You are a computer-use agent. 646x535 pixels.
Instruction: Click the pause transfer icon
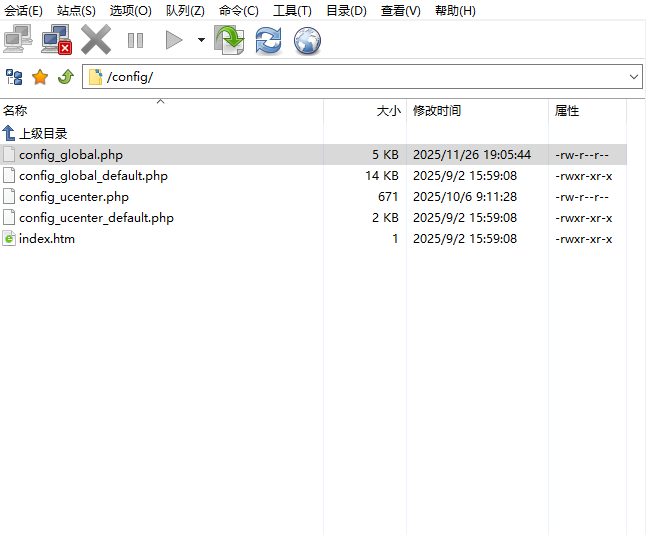(135, 40)
